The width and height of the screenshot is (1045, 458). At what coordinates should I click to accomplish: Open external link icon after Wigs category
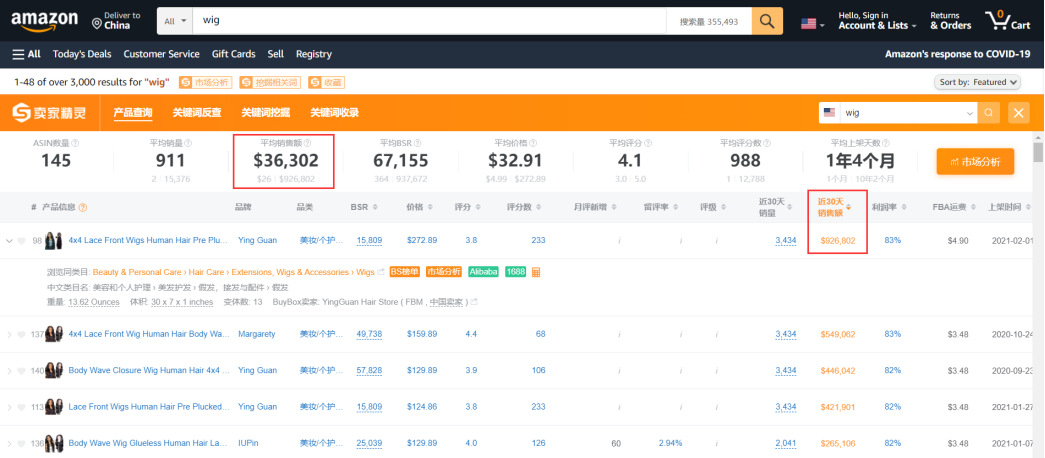[x=381, y=272]
